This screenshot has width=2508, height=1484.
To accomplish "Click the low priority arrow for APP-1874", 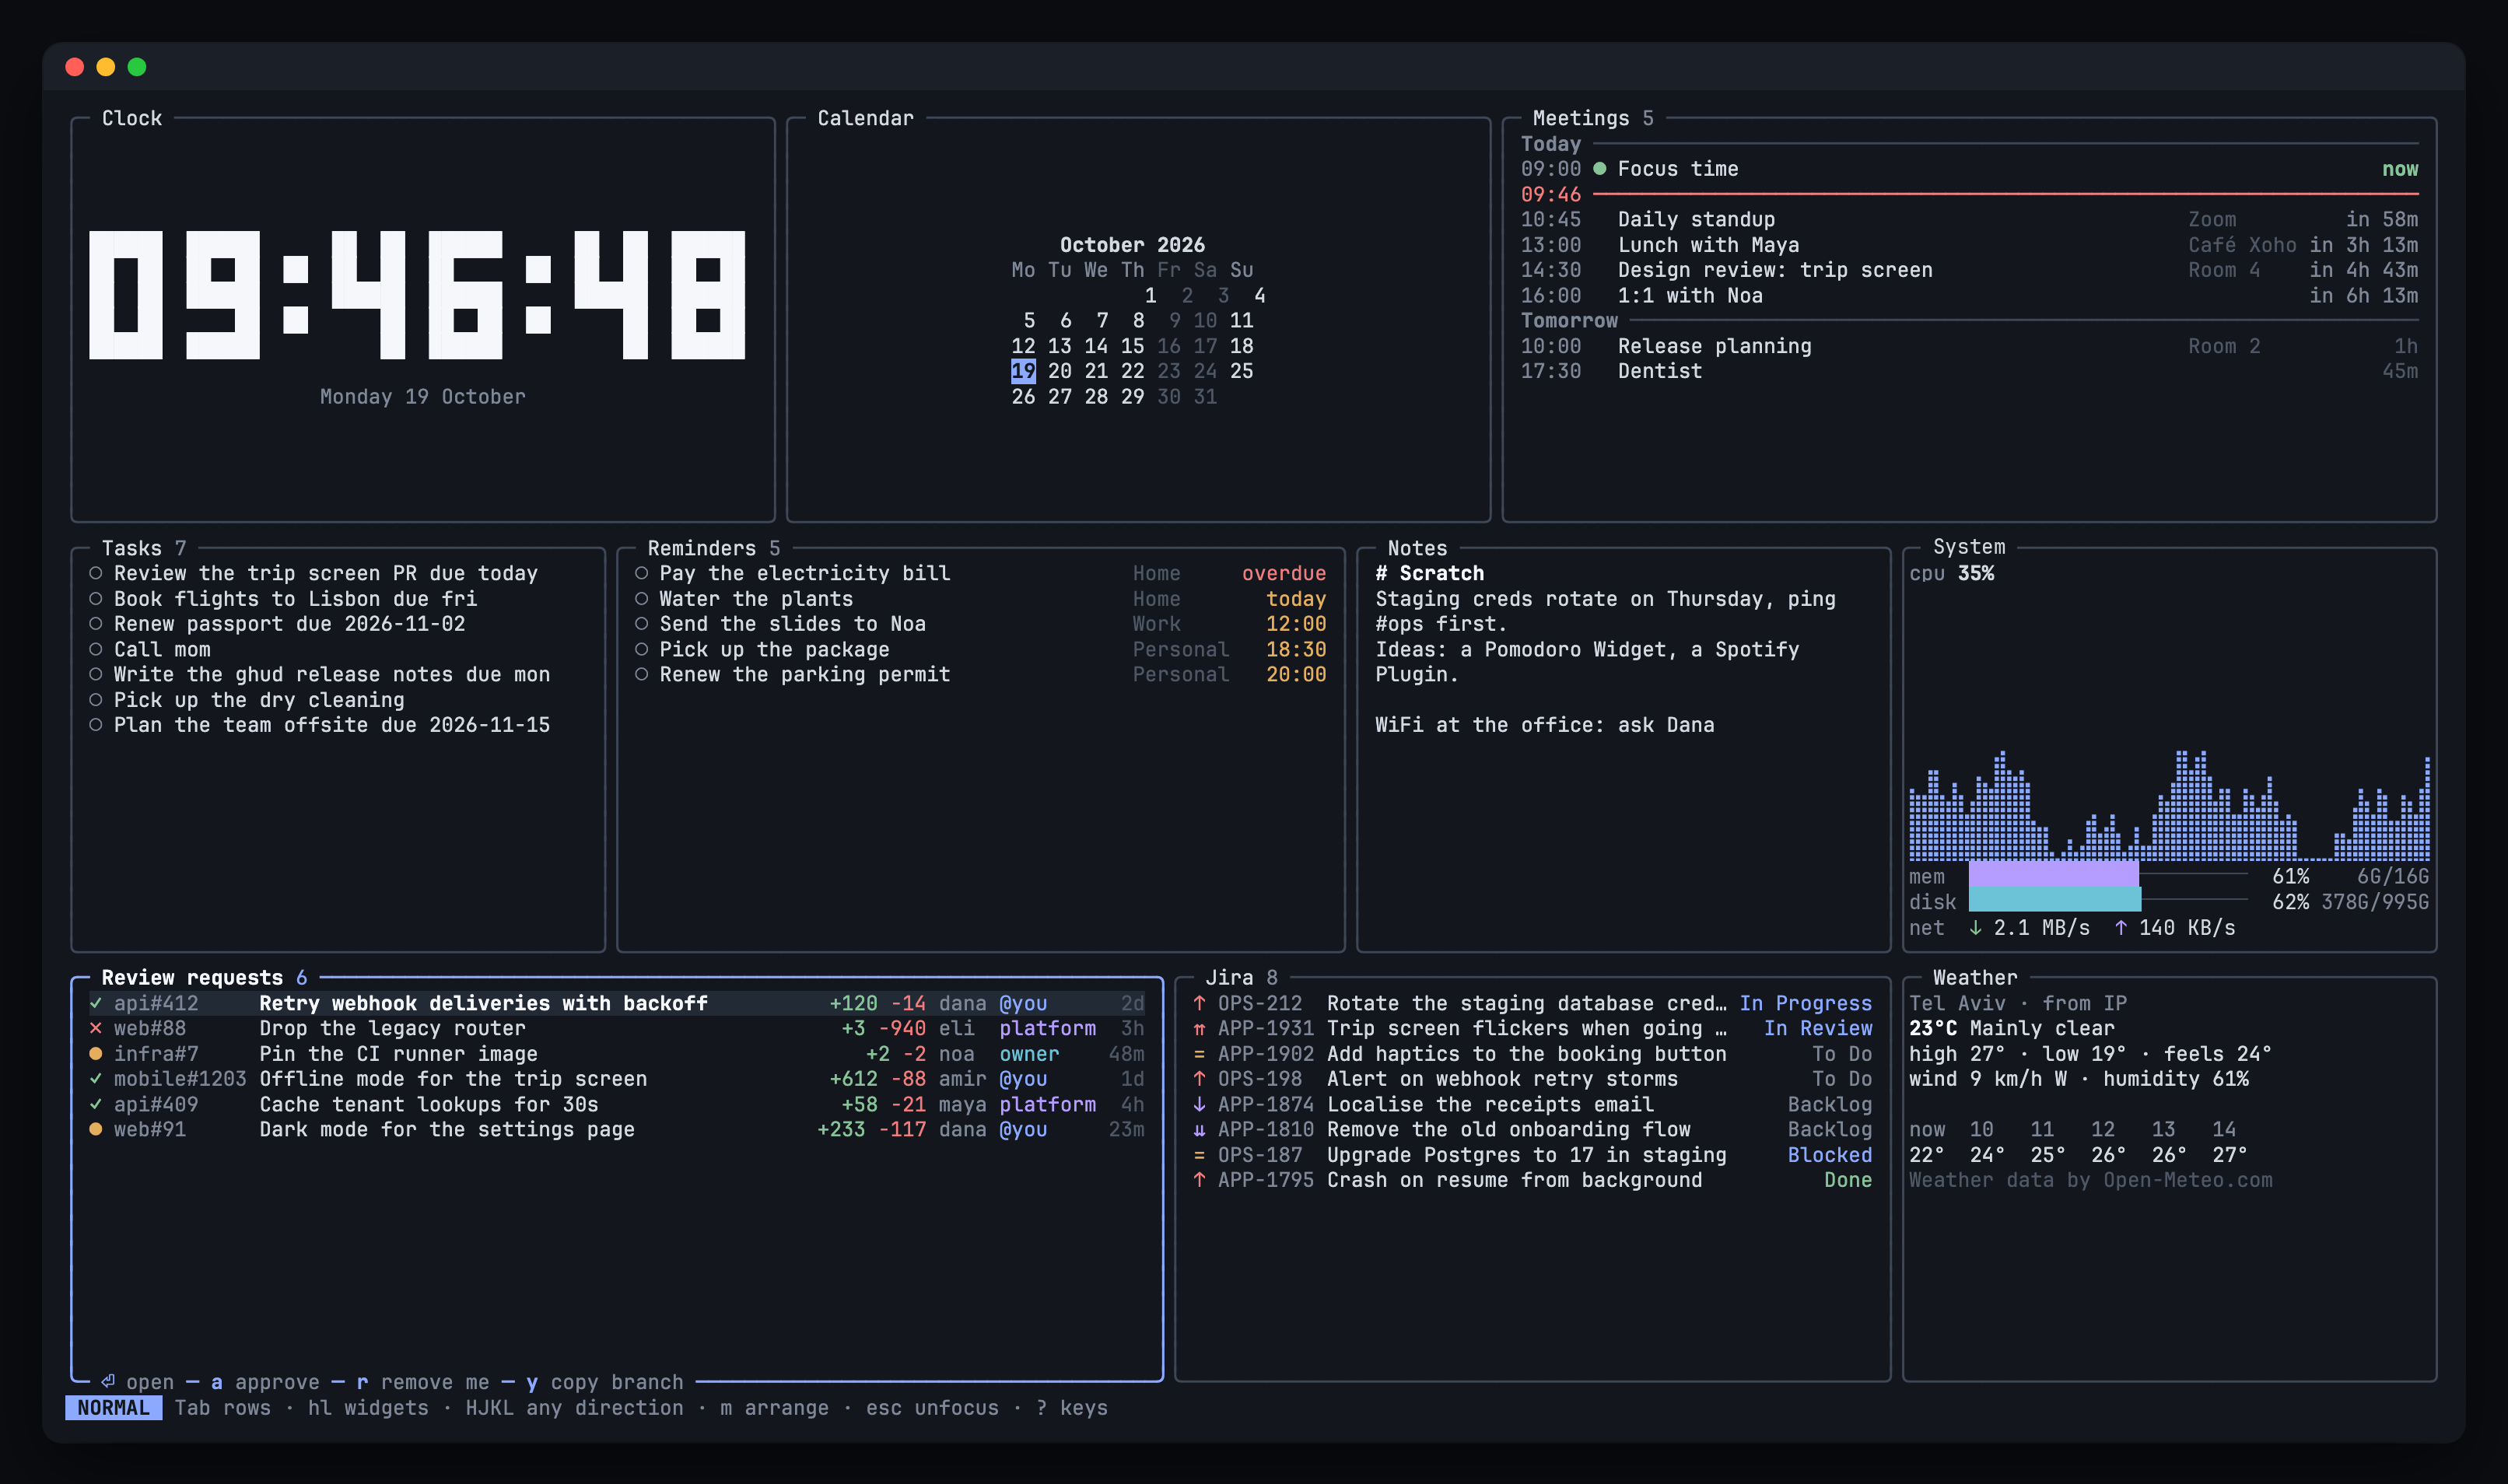I will point(1199,1104).
